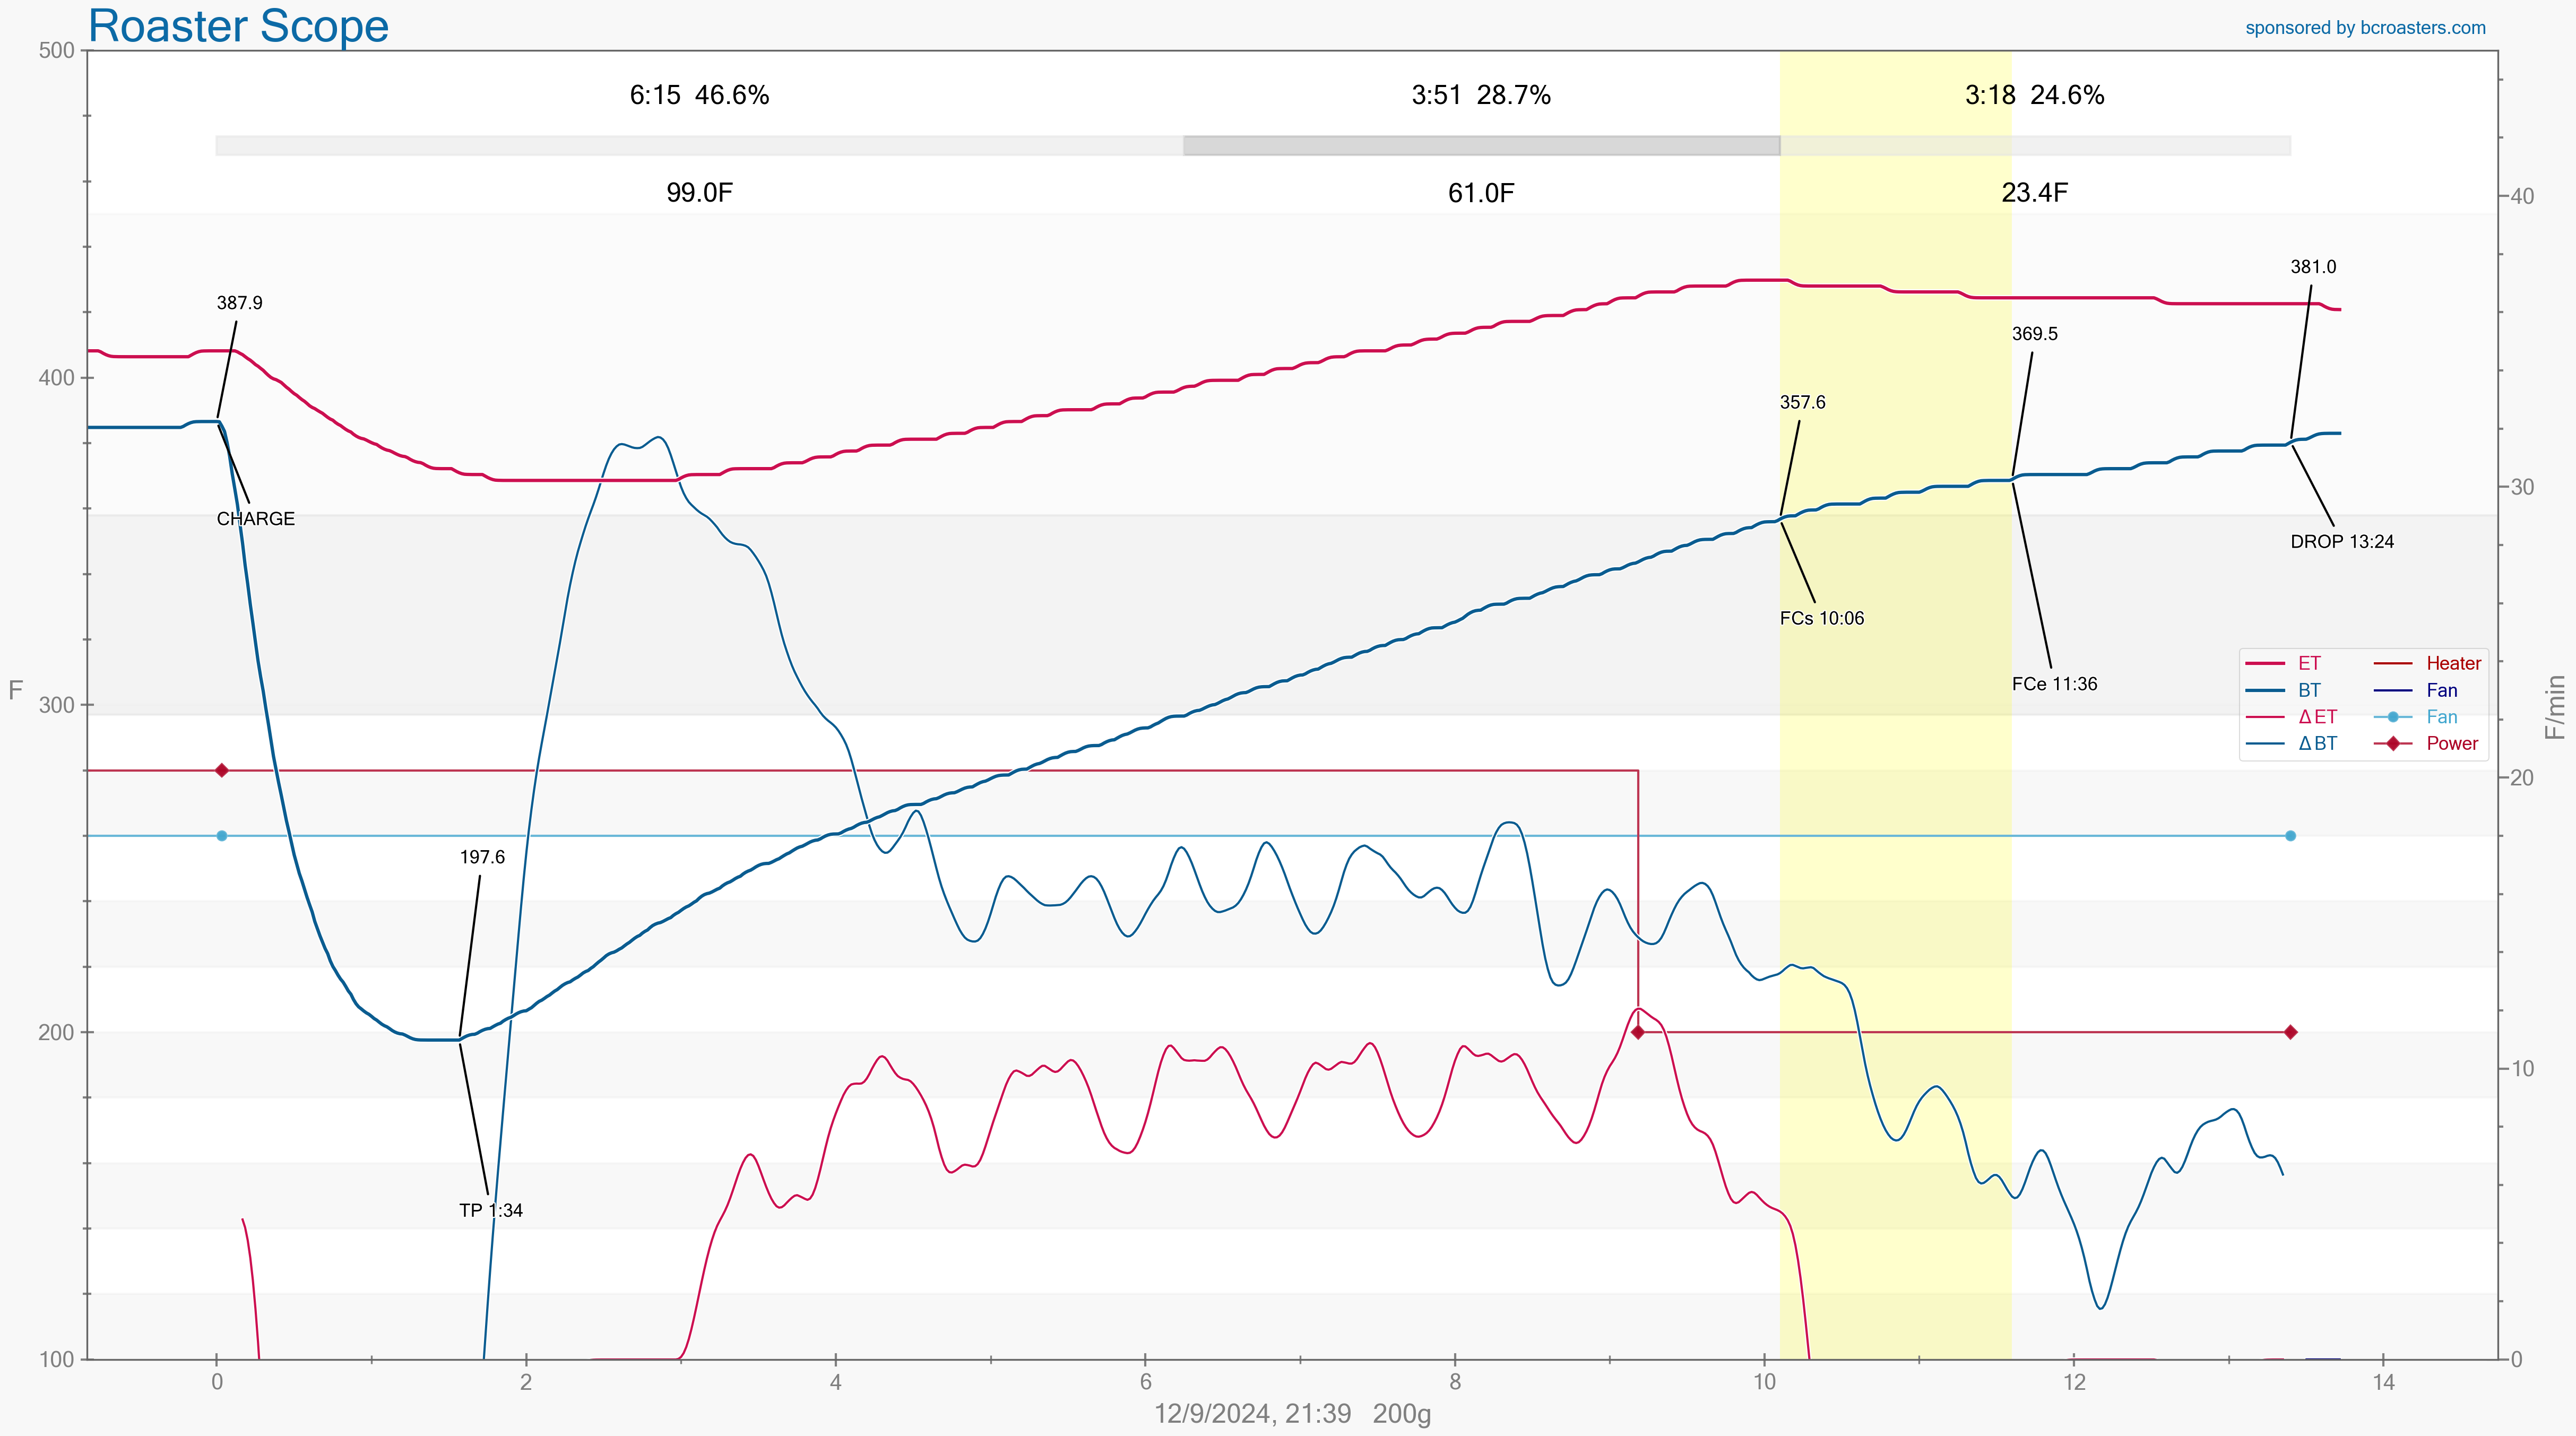Select the FCe 11:36 annotation
The width and height of the screenshot is (2576, 1436).
click(x=2054, y=684)
